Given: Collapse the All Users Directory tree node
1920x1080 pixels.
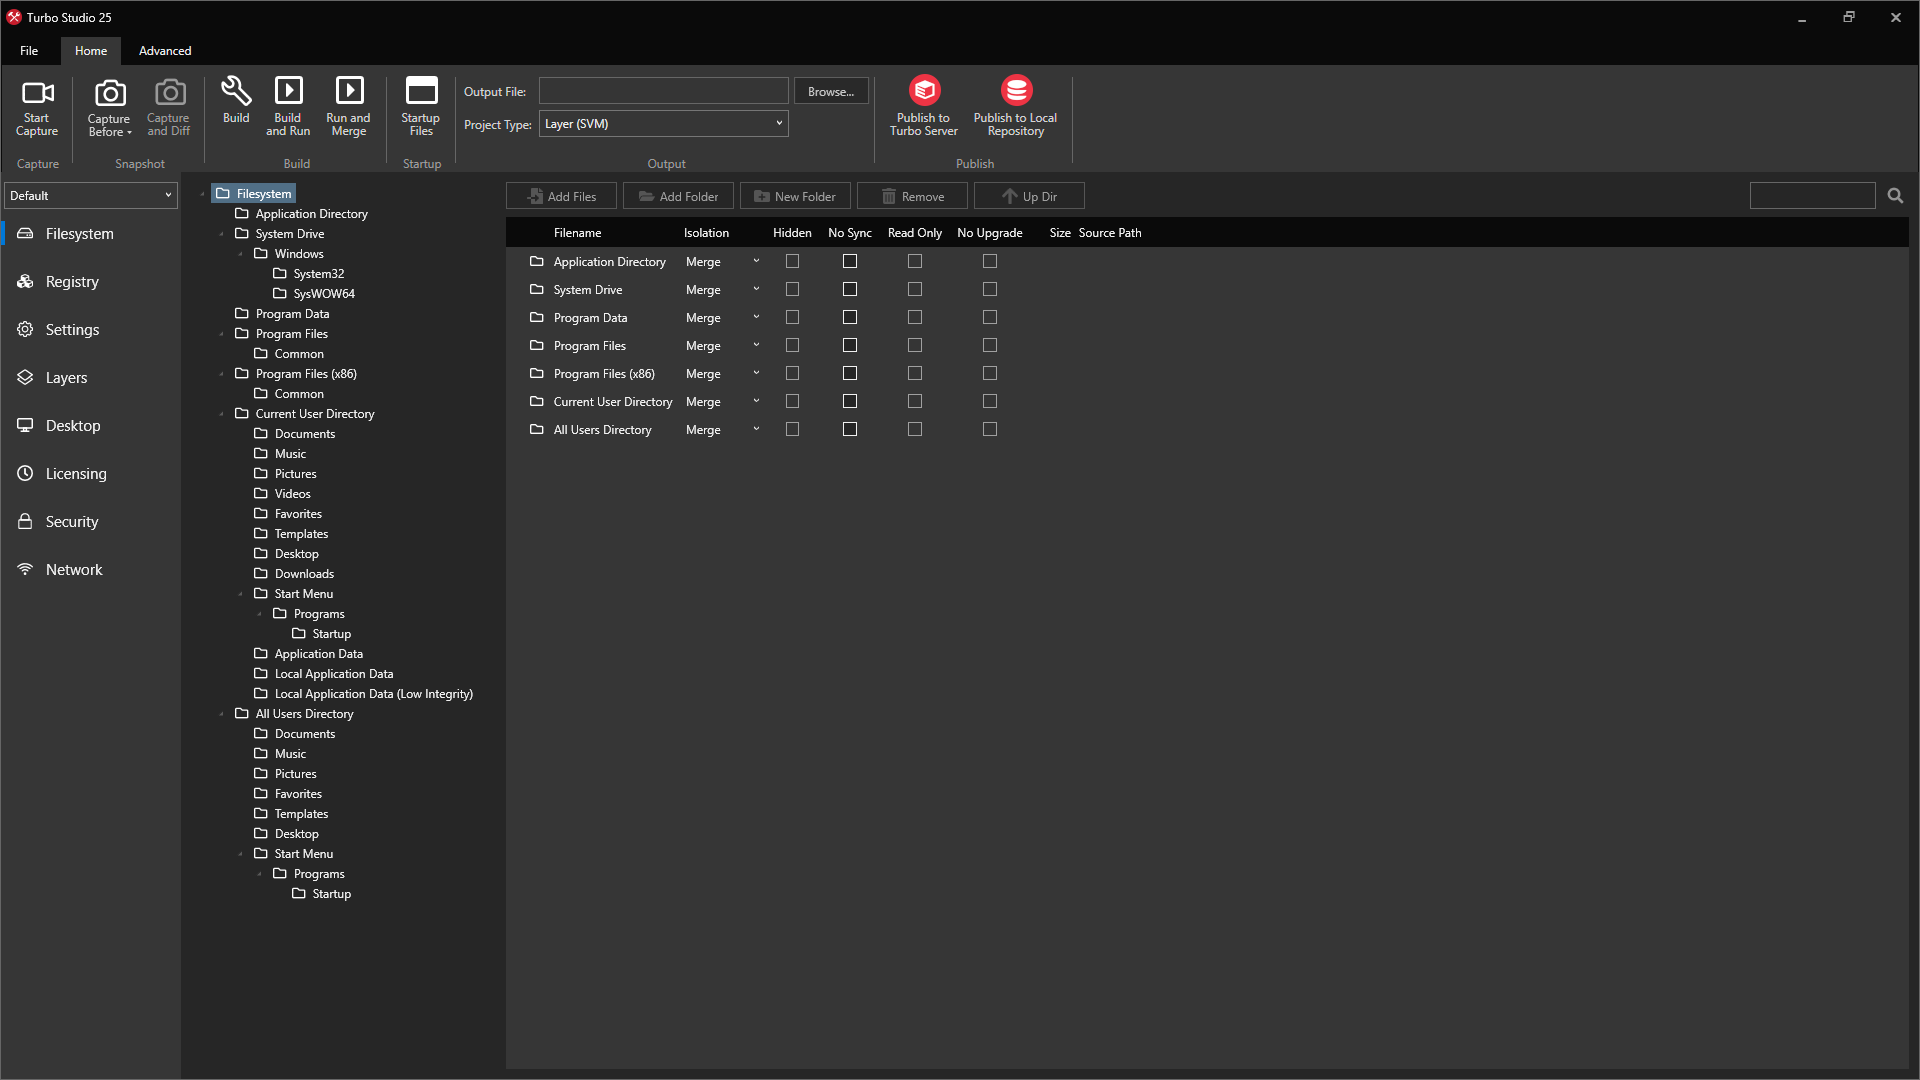Looking at the screenshot, I should 222,714.
